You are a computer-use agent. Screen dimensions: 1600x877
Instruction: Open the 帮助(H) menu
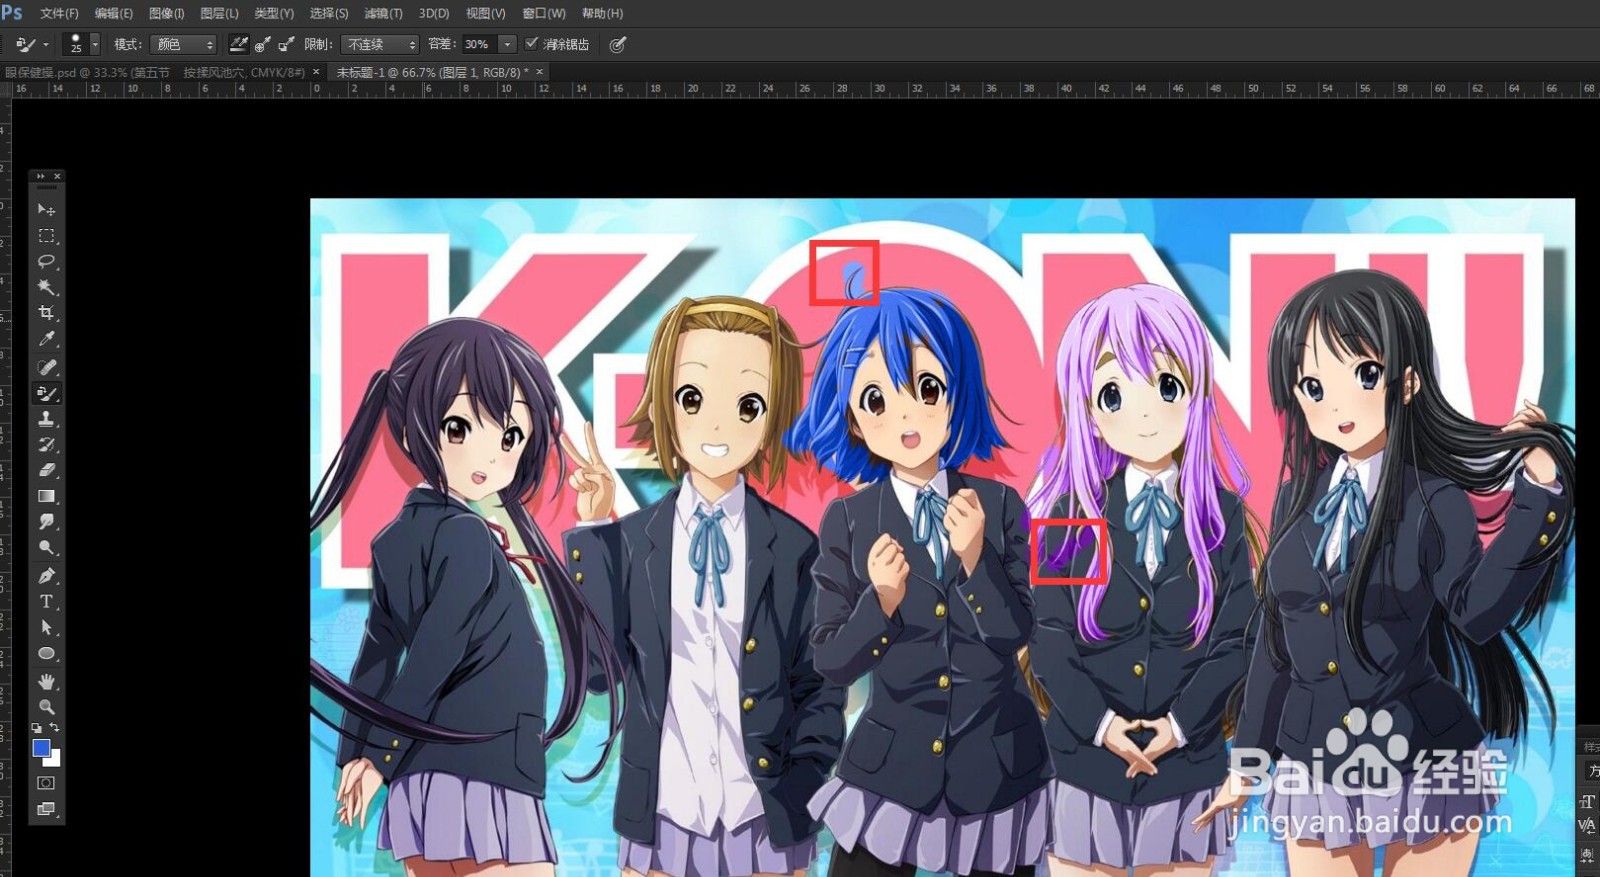(602, 13)
